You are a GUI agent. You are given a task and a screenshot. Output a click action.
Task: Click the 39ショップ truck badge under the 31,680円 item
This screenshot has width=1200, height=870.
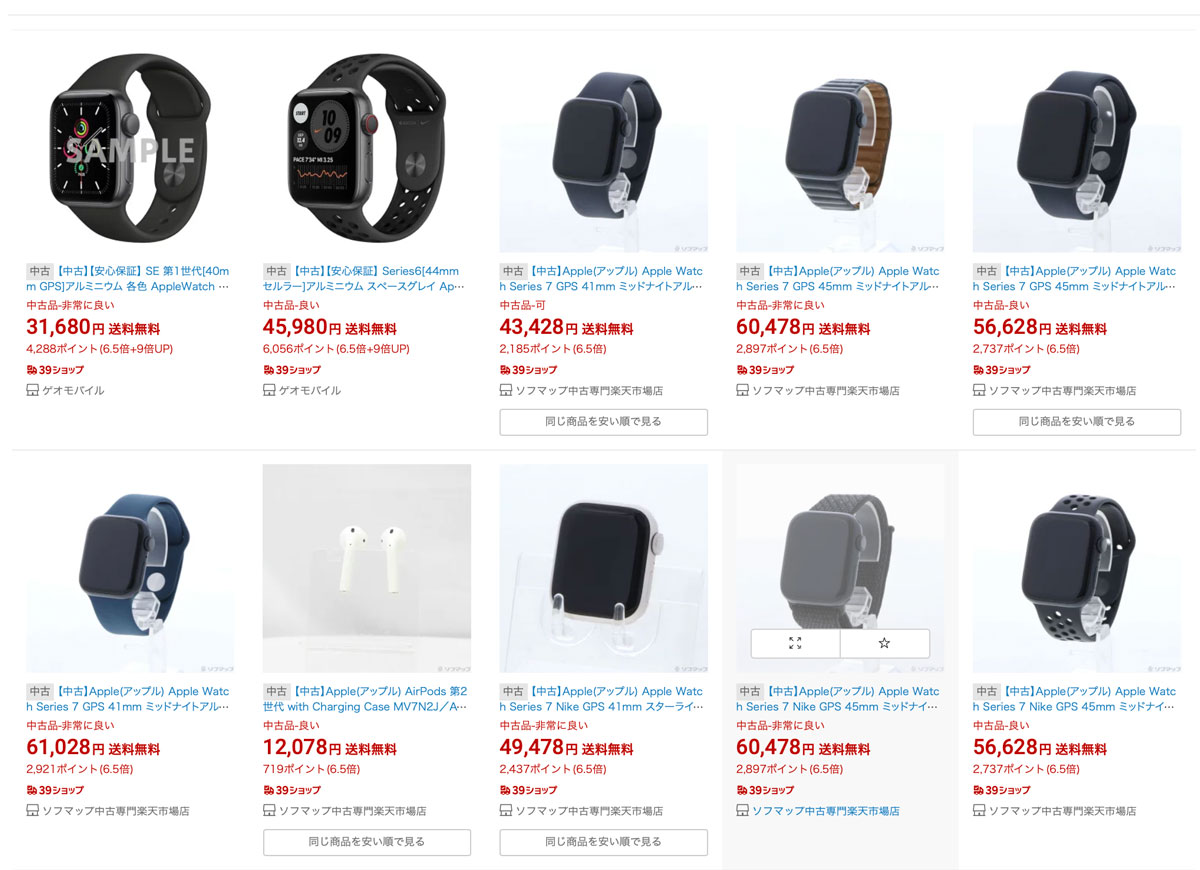coord(52,370)
